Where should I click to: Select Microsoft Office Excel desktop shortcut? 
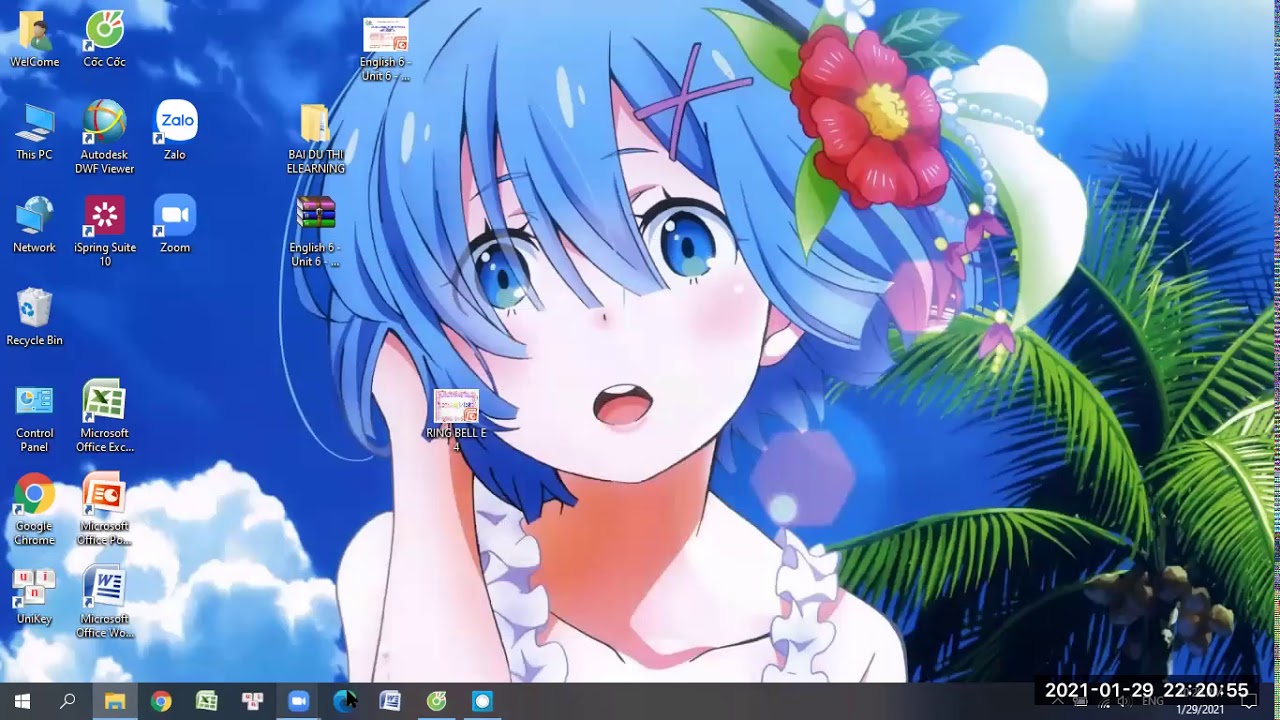105,417
